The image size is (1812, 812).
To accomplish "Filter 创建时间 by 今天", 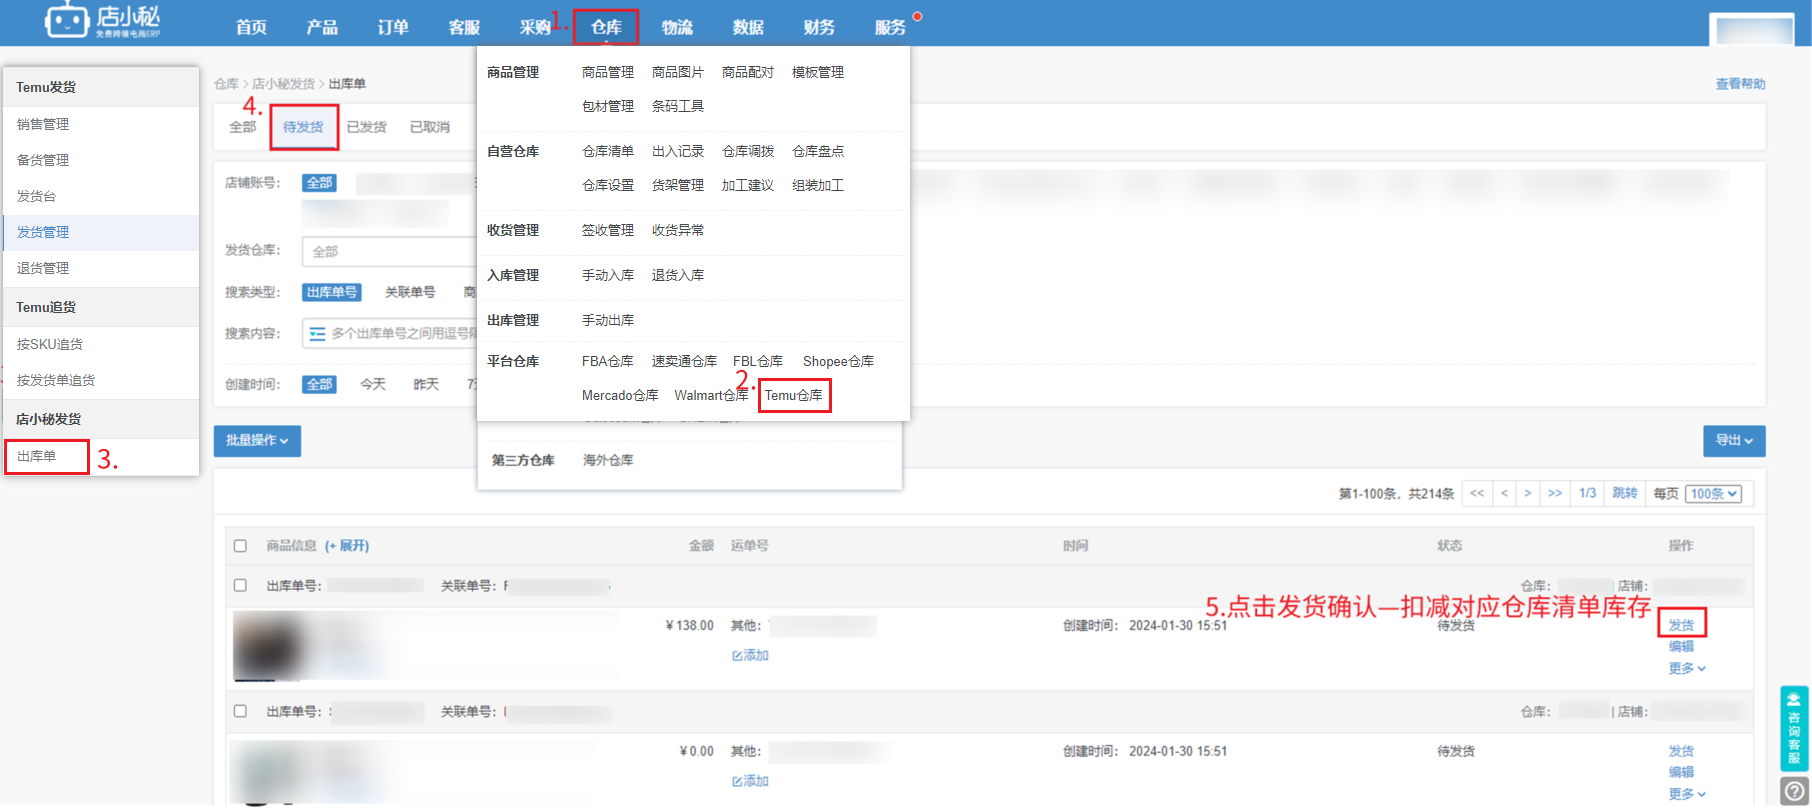I will tap(373, 384).
